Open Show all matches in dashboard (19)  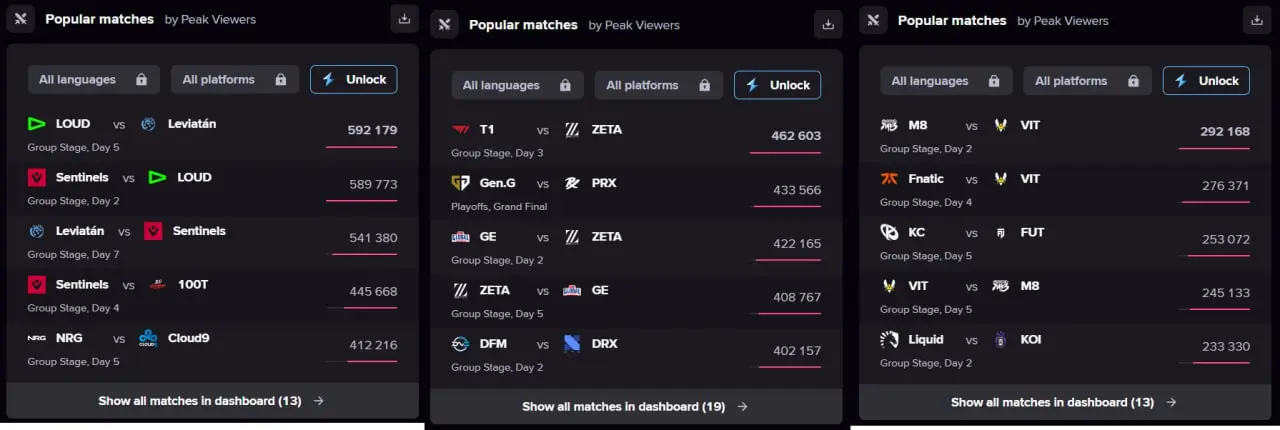(x=636, y=407)
